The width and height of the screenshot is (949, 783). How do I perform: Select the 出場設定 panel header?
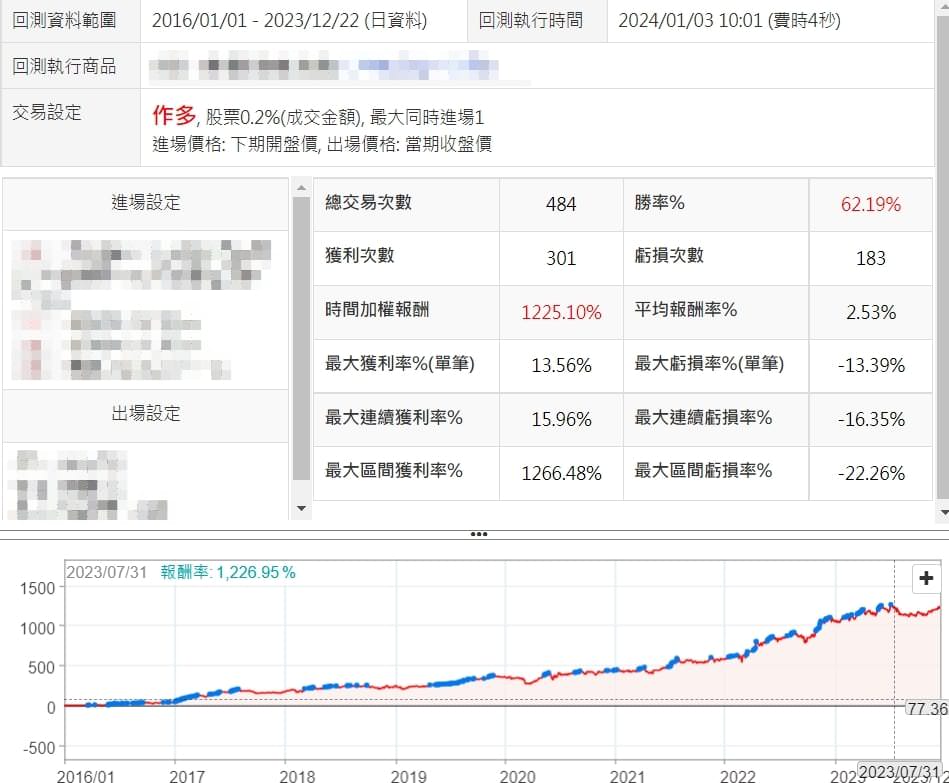tap(146, 414)
